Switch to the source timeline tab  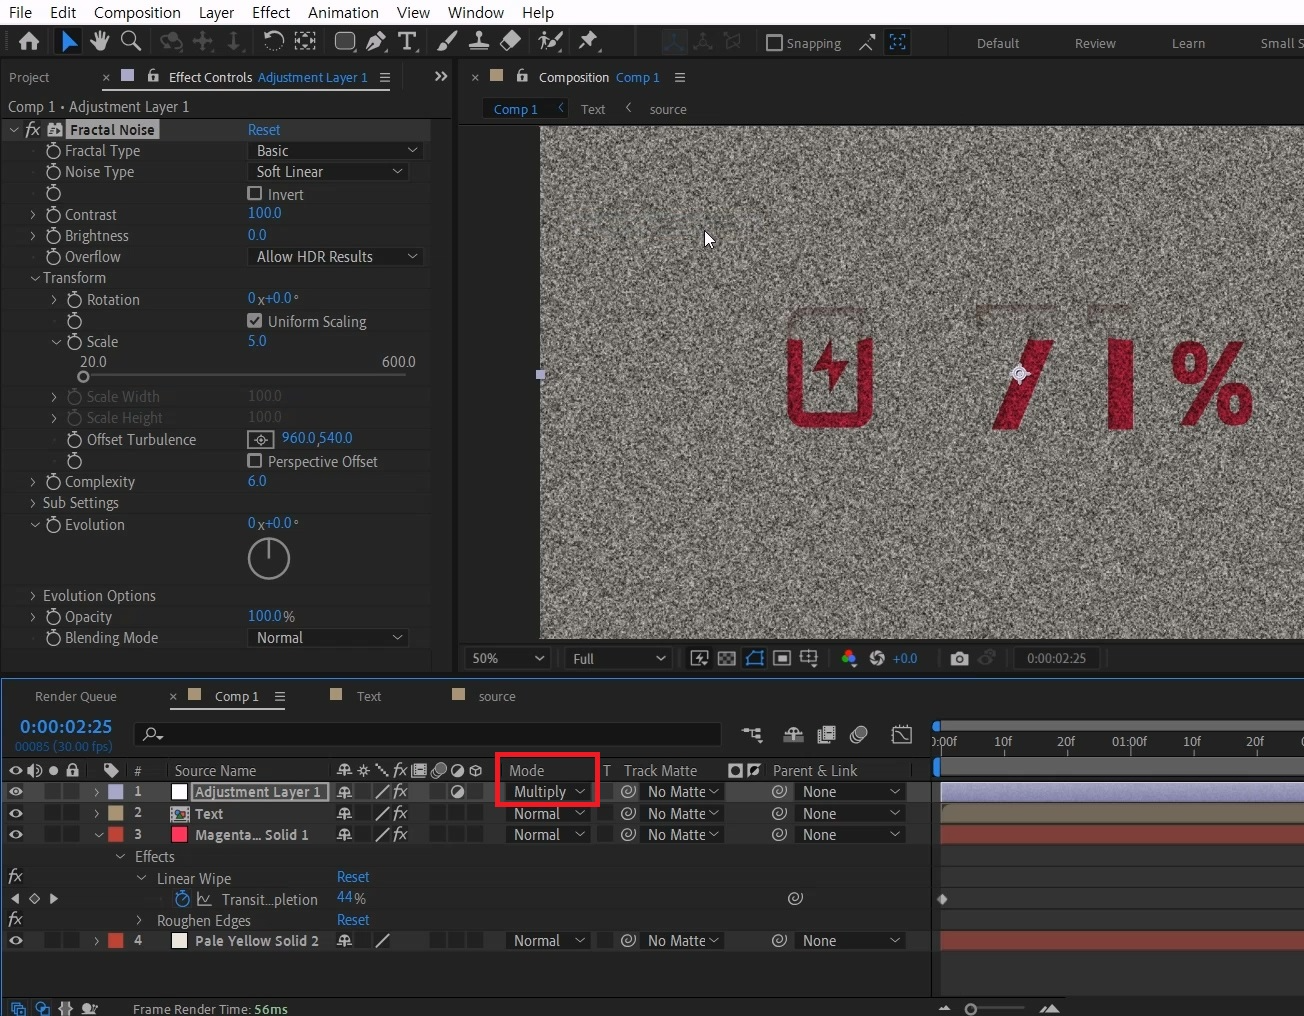497,696
